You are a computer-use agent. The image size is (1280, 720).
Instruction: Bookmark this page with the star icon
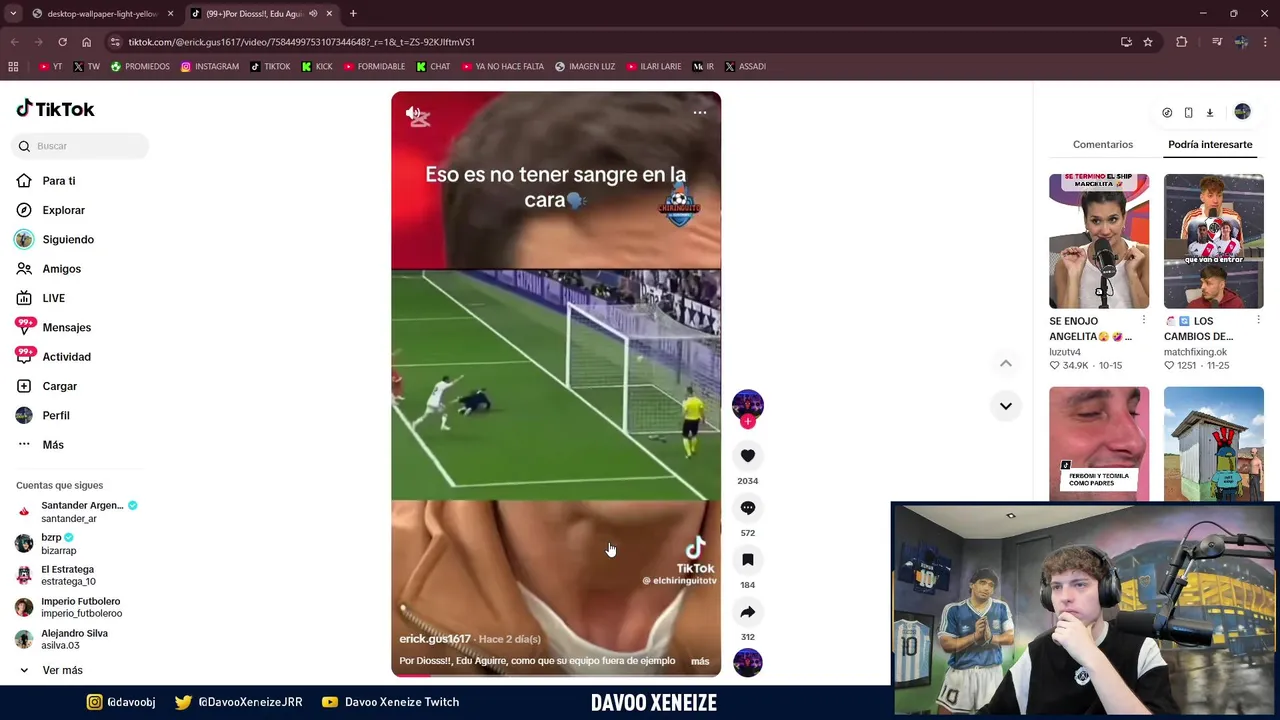tap(1148, 42)
